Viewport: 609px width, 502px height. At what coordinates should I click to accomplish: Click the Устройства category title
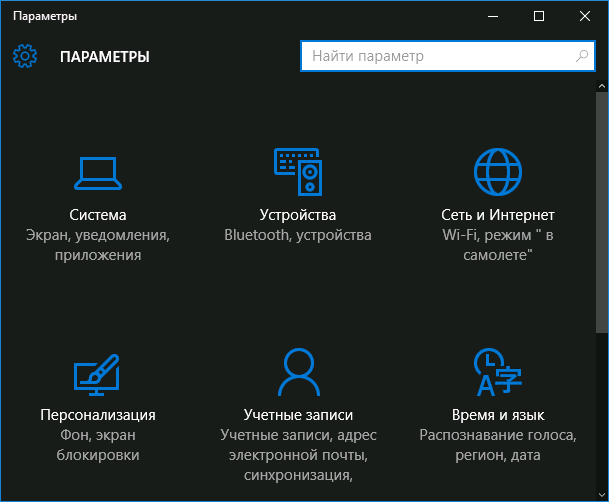(x=298, y=215)
